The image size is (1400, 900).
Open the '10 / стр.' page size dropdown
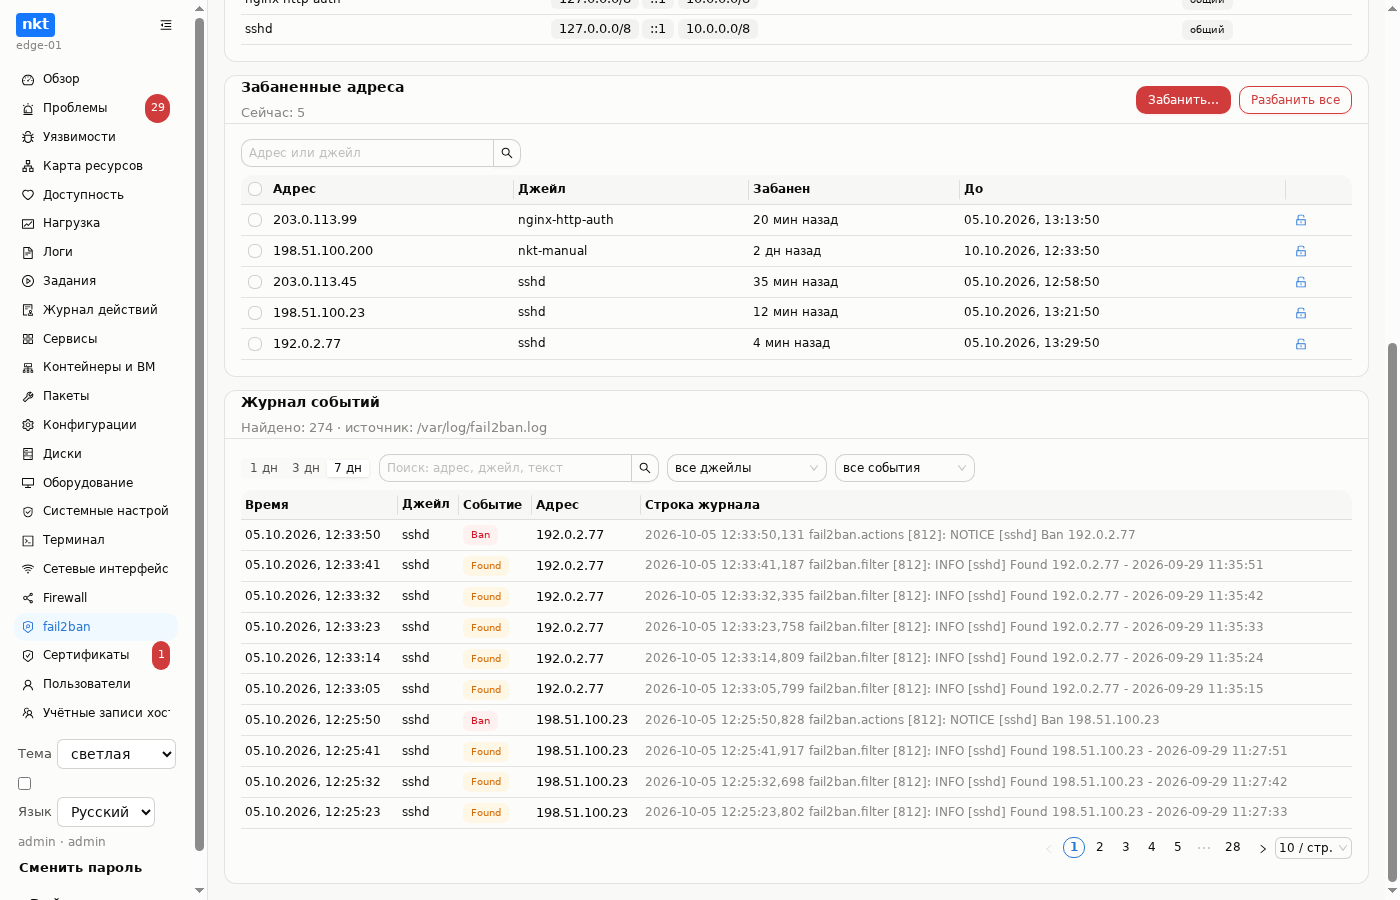click(x=1313, y=848)
